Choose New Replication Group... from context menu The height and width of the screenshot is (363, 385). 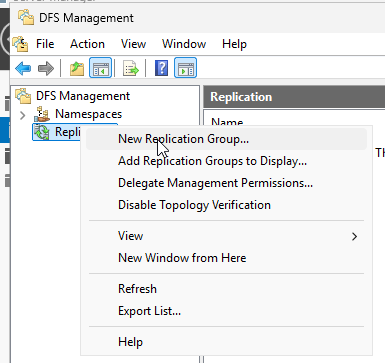pyautogui.click(x=226, y=139)
